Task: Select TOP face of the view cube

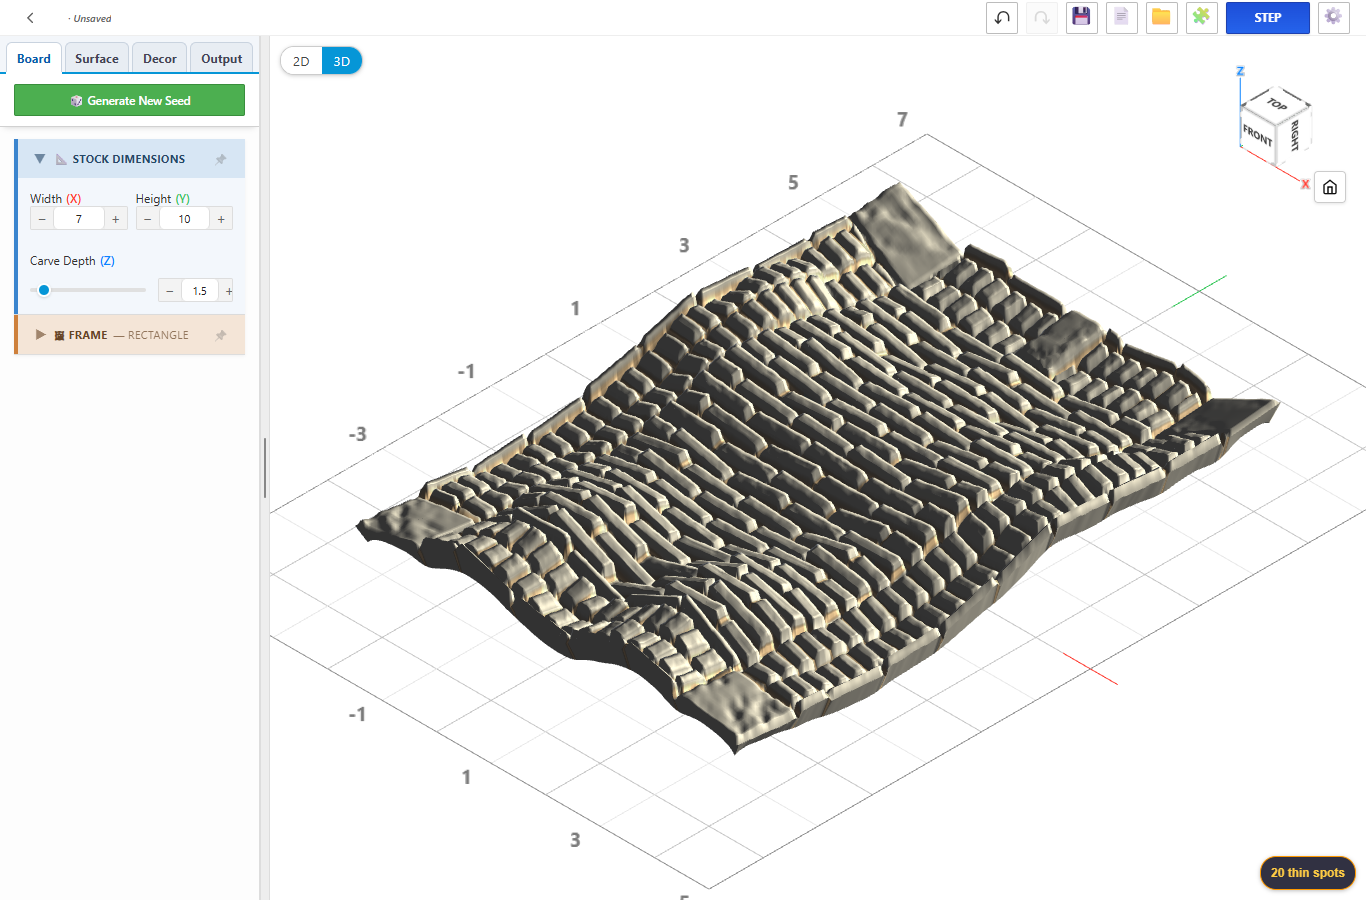Action: click(x=1277, y=103)
